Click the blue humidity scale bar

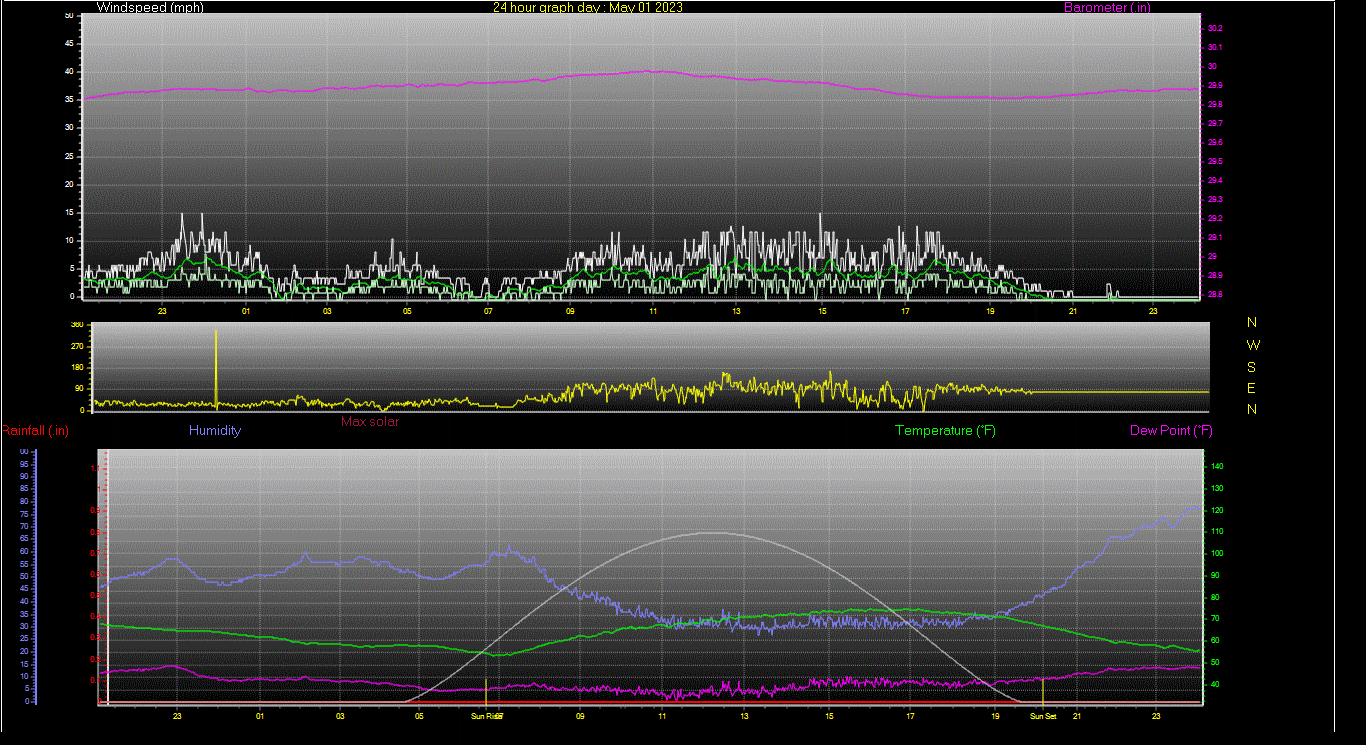tap(36, 575)
